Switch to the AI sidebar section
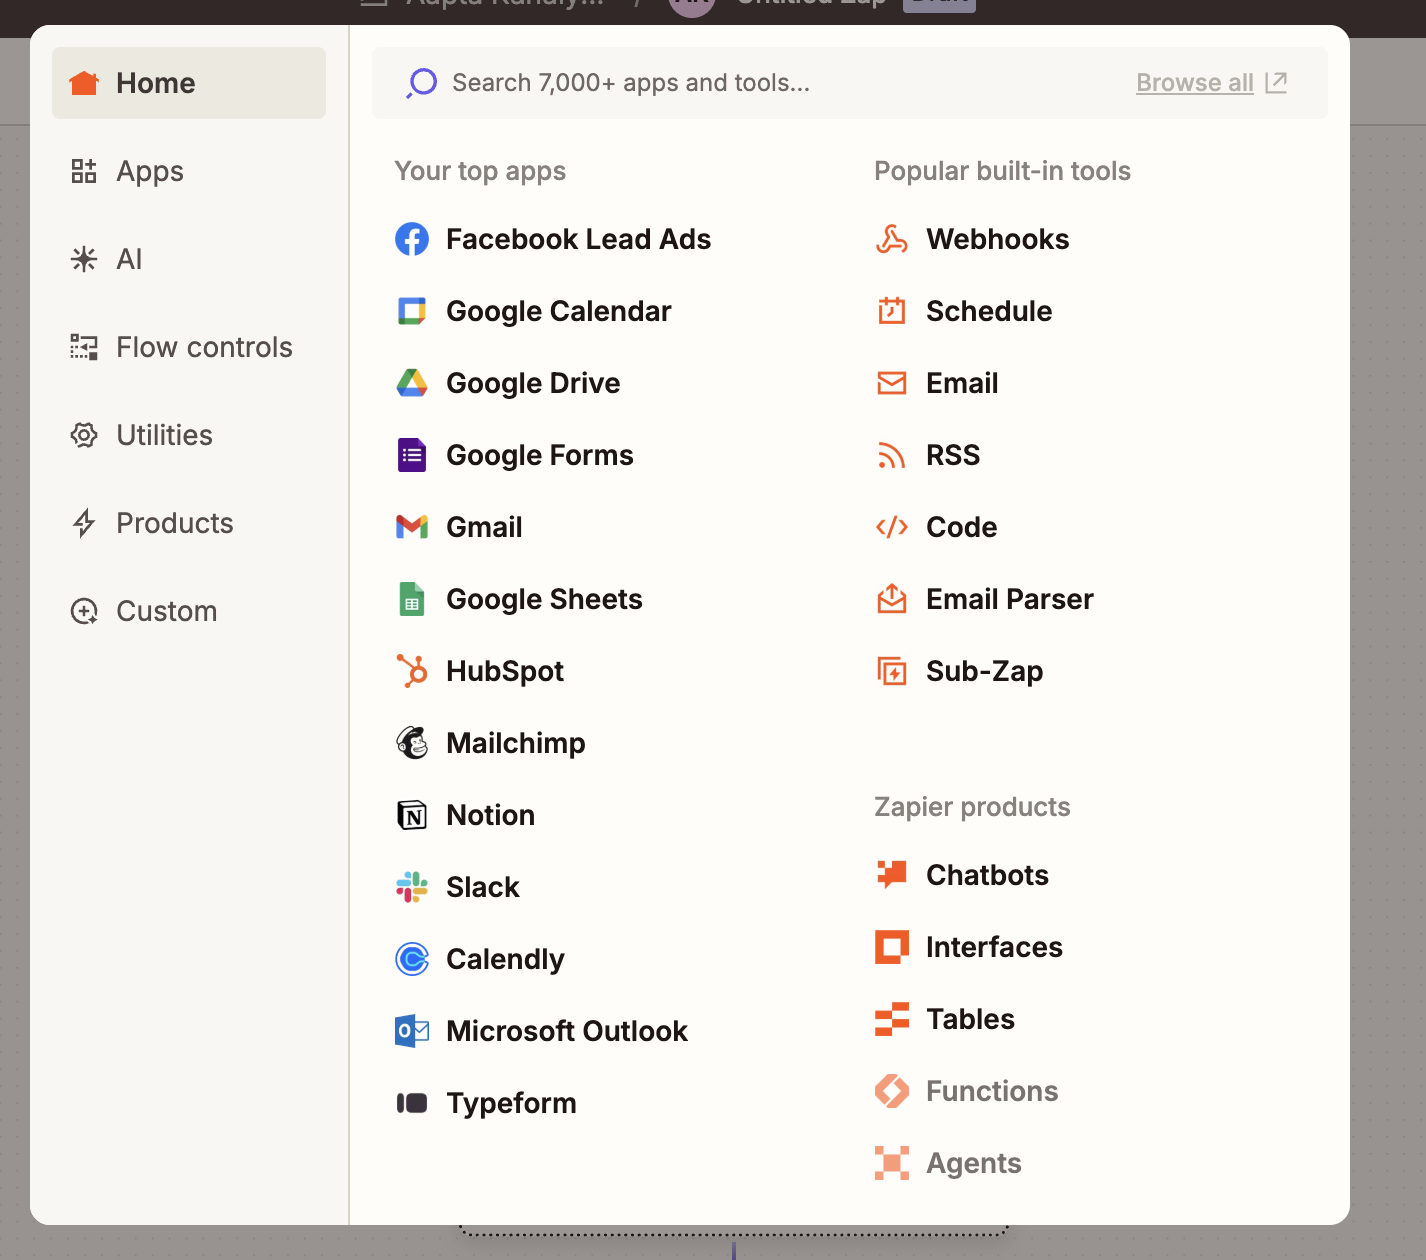1426x1260 pixels. (129, 259)
